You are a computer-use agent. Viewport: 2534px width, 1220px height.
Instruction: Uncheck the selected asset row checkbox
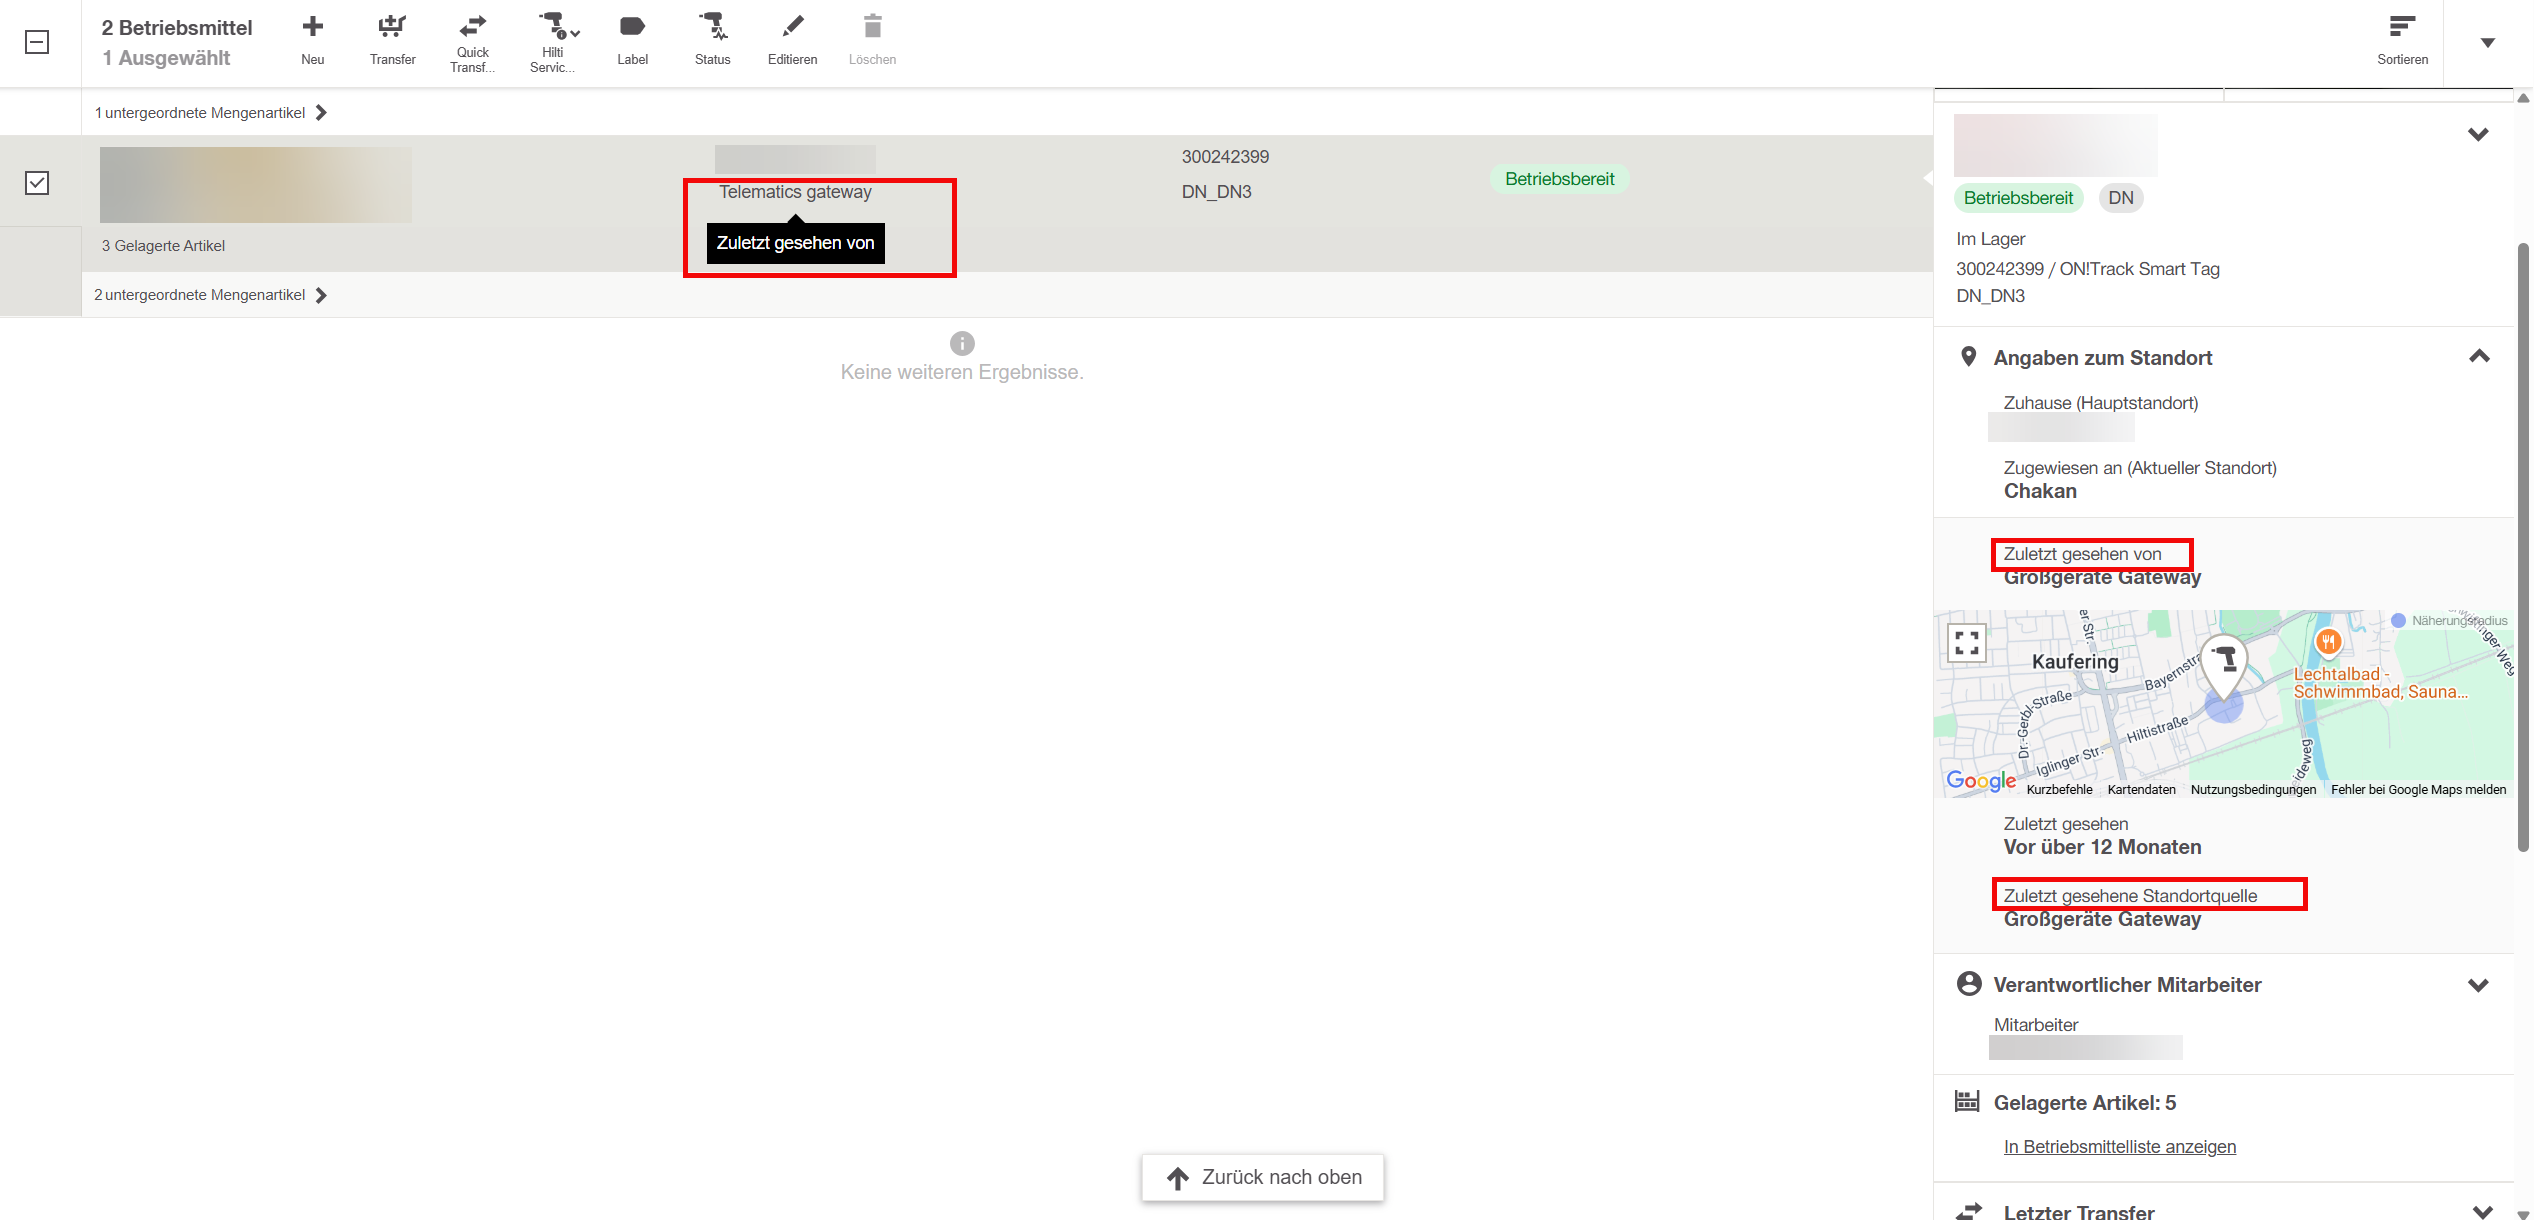tap(37, 183)
